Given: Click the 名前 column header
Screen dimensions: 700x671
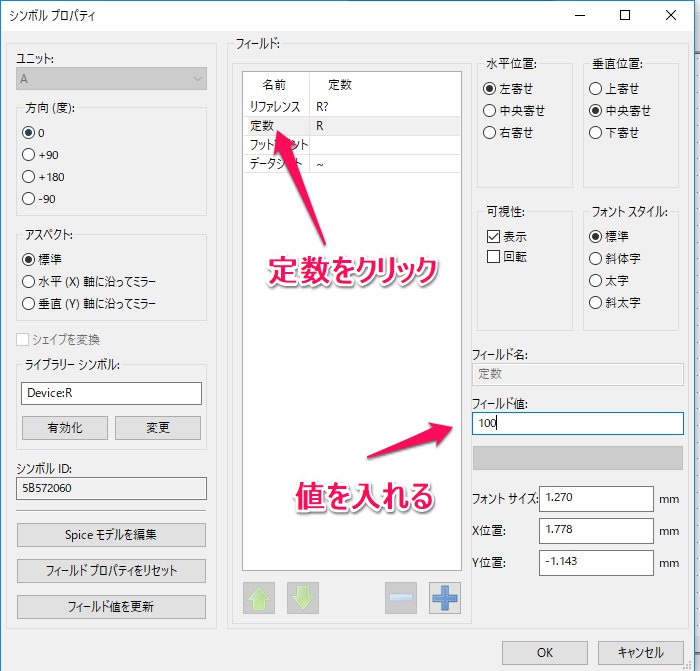Looking at the screenshot, I should (x=274, y=85).
